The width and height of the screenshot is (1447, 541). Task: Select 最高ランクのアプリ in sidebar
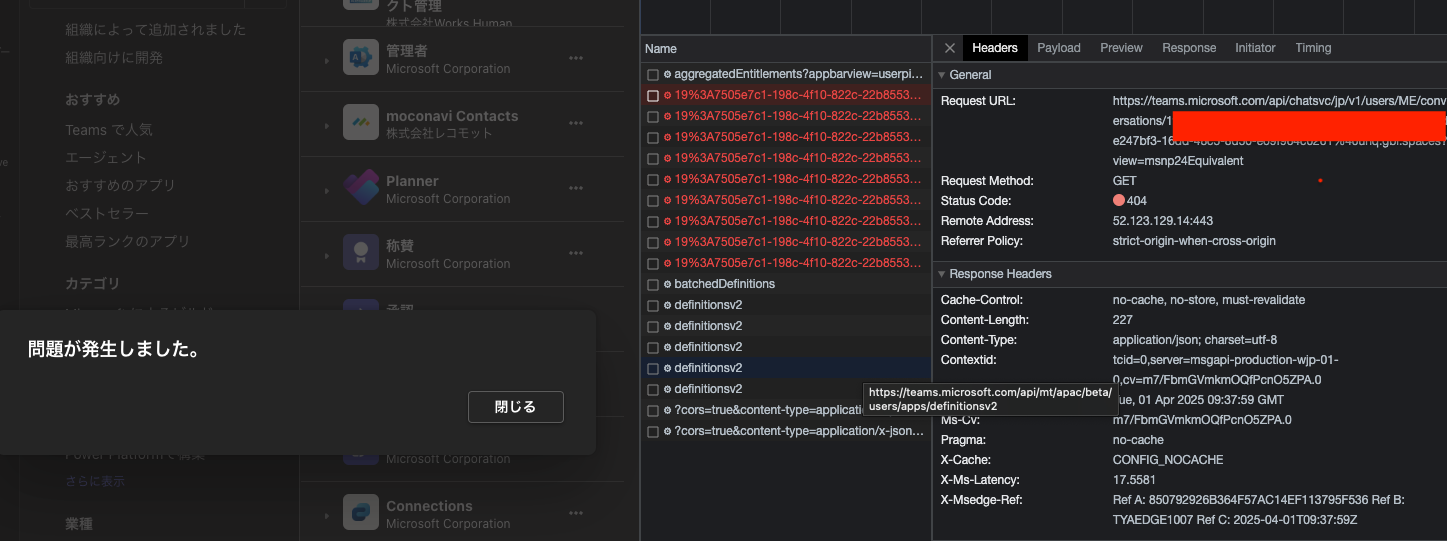[127, 242]
